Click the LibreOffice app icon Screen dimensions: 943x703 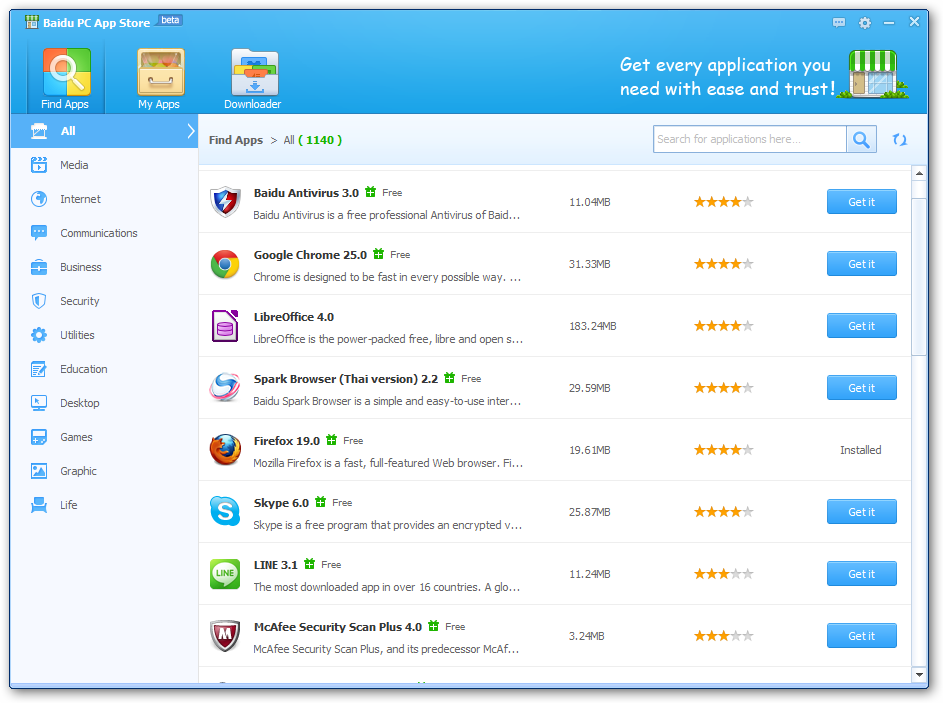(x=225, y=326)
